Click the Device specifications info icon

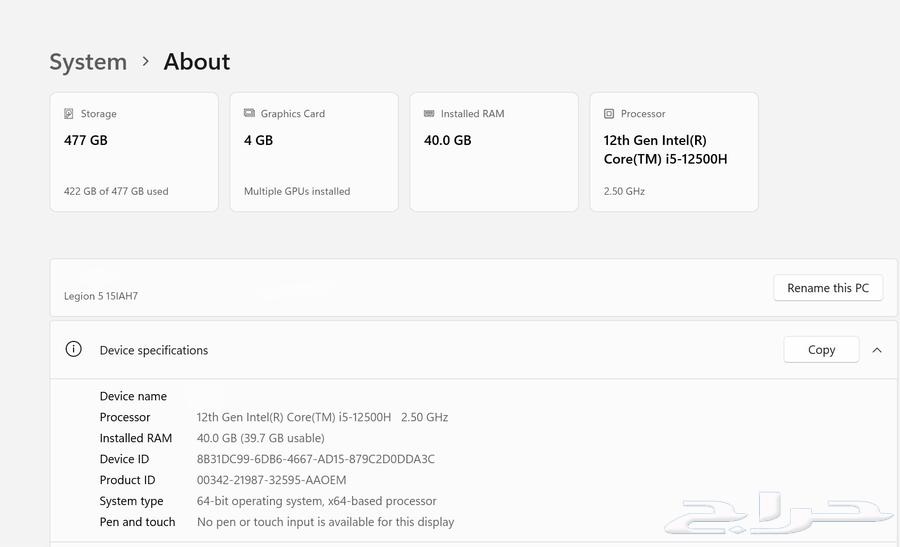(73, 349)
